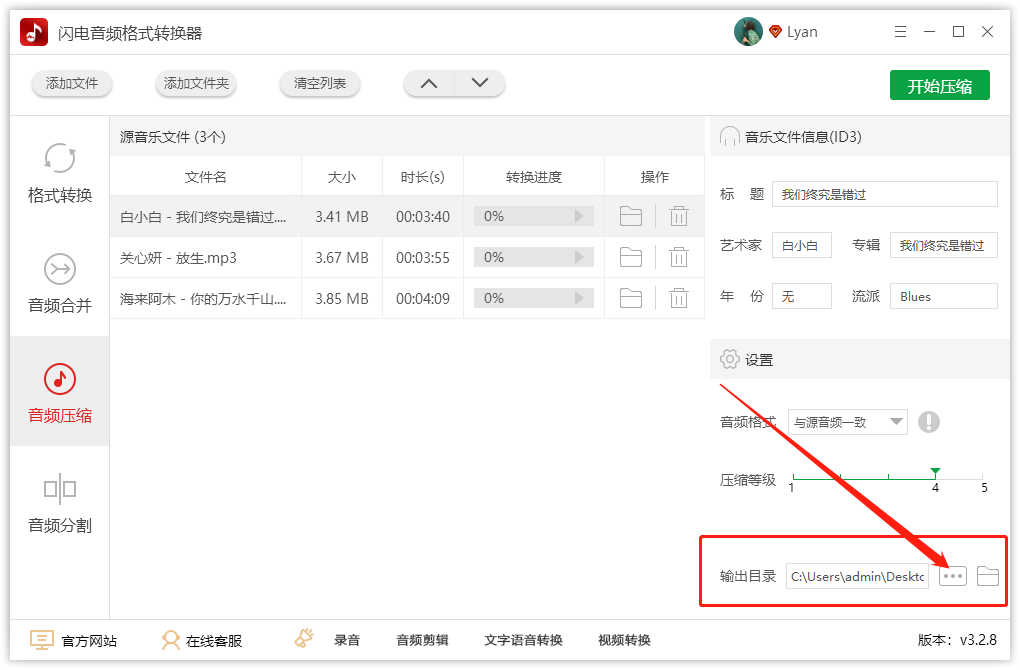
Task: Open the output directory folder icon
Action: (988, 576)
